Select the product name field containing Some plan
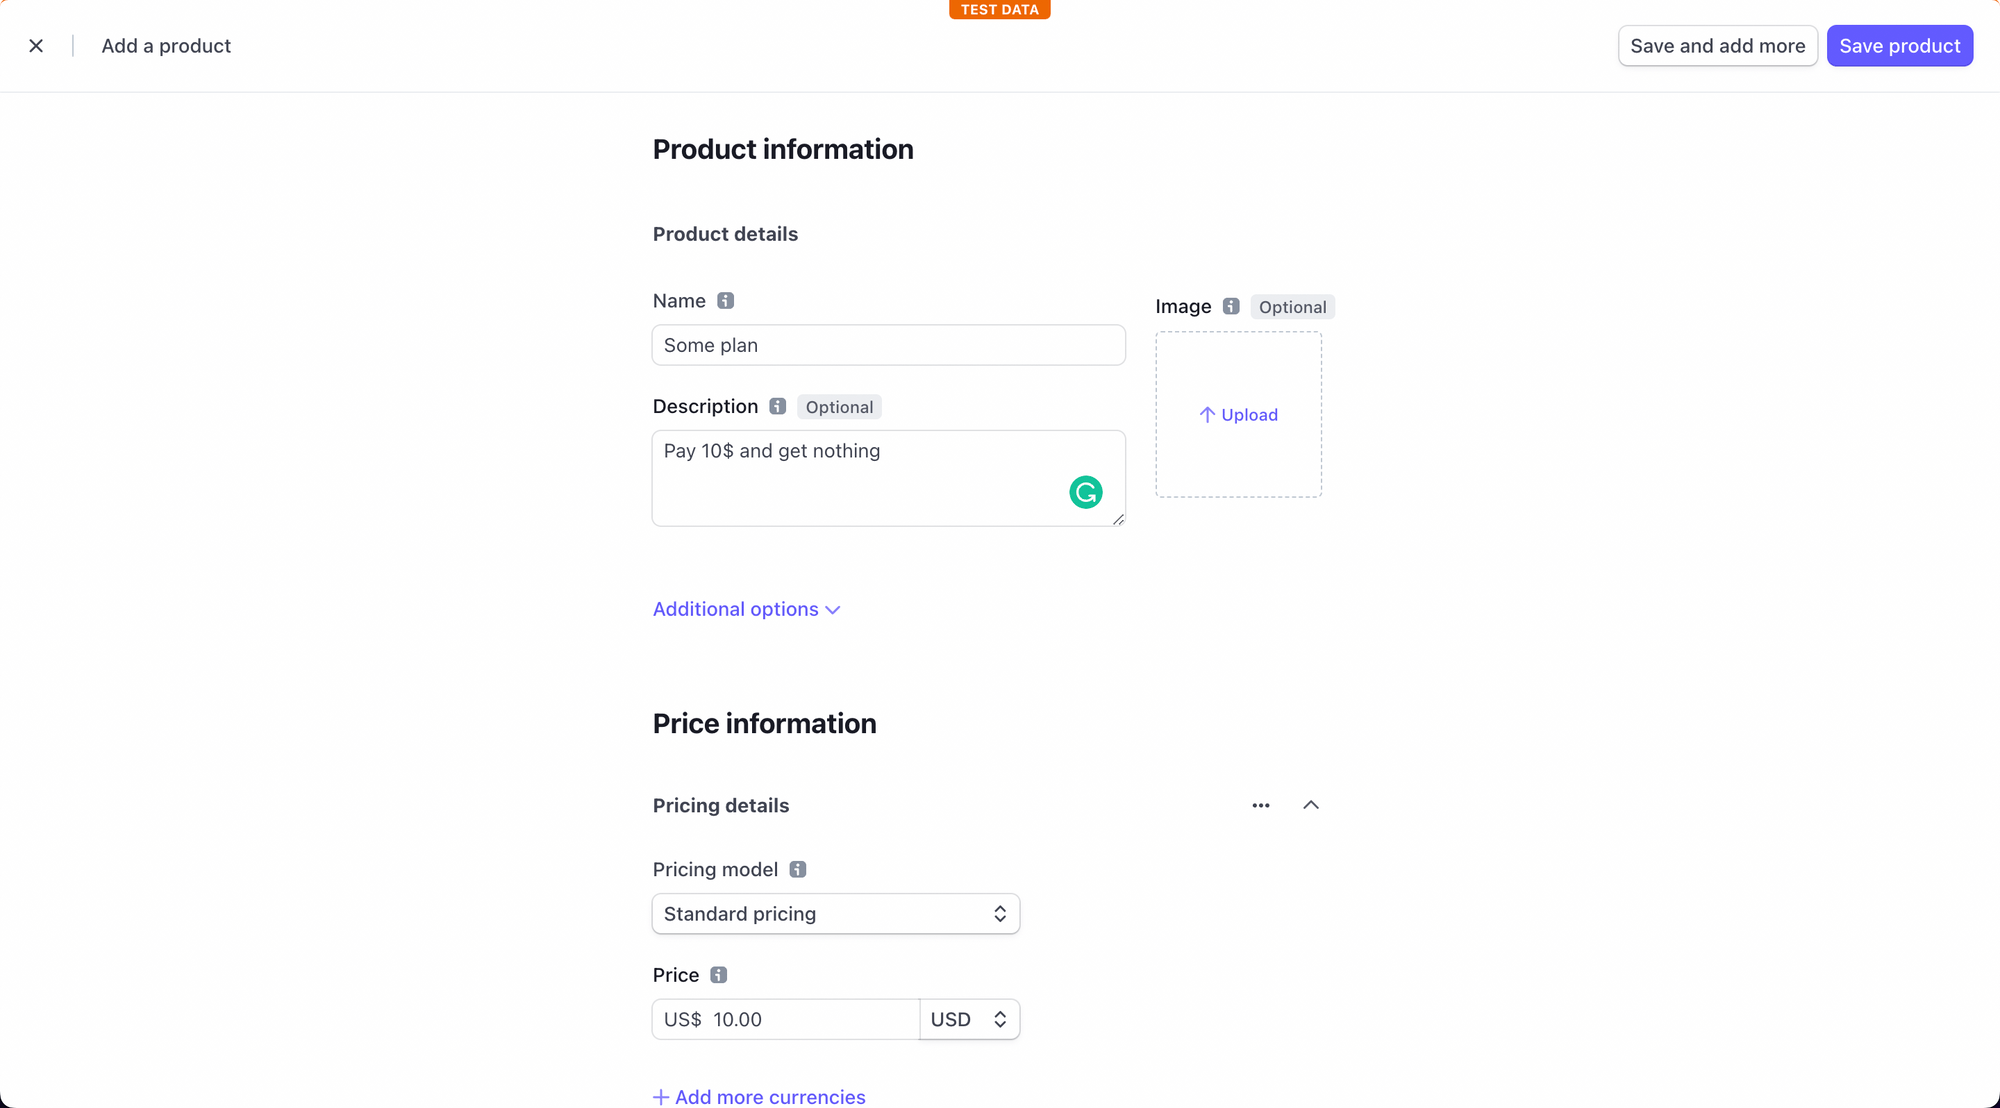 [888, 345]
